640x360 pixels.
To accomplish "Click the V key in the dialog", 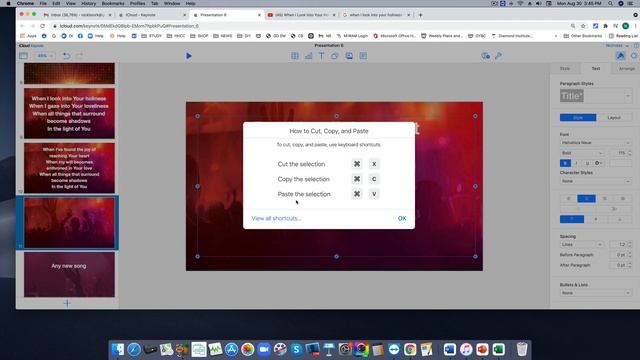I will coord(374,194).
